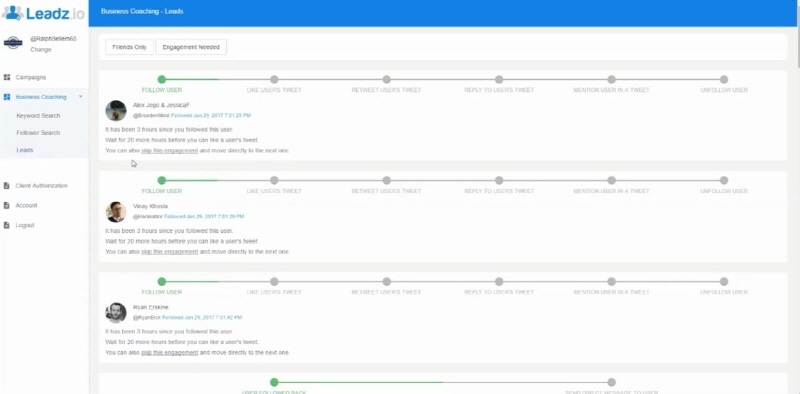Viewport: 800px width, 394px height.
Task: Click skip this engagement for Alex Jego
Action: pos(169,151)
